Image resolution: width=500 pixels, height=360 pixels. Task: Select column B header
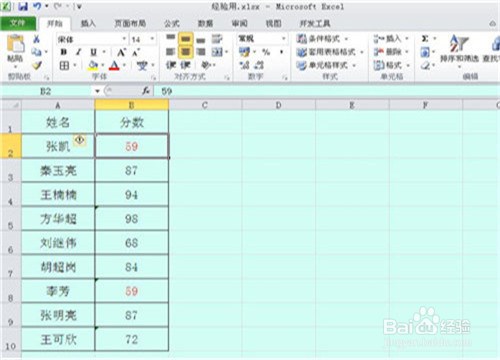[x=132, y=105]
